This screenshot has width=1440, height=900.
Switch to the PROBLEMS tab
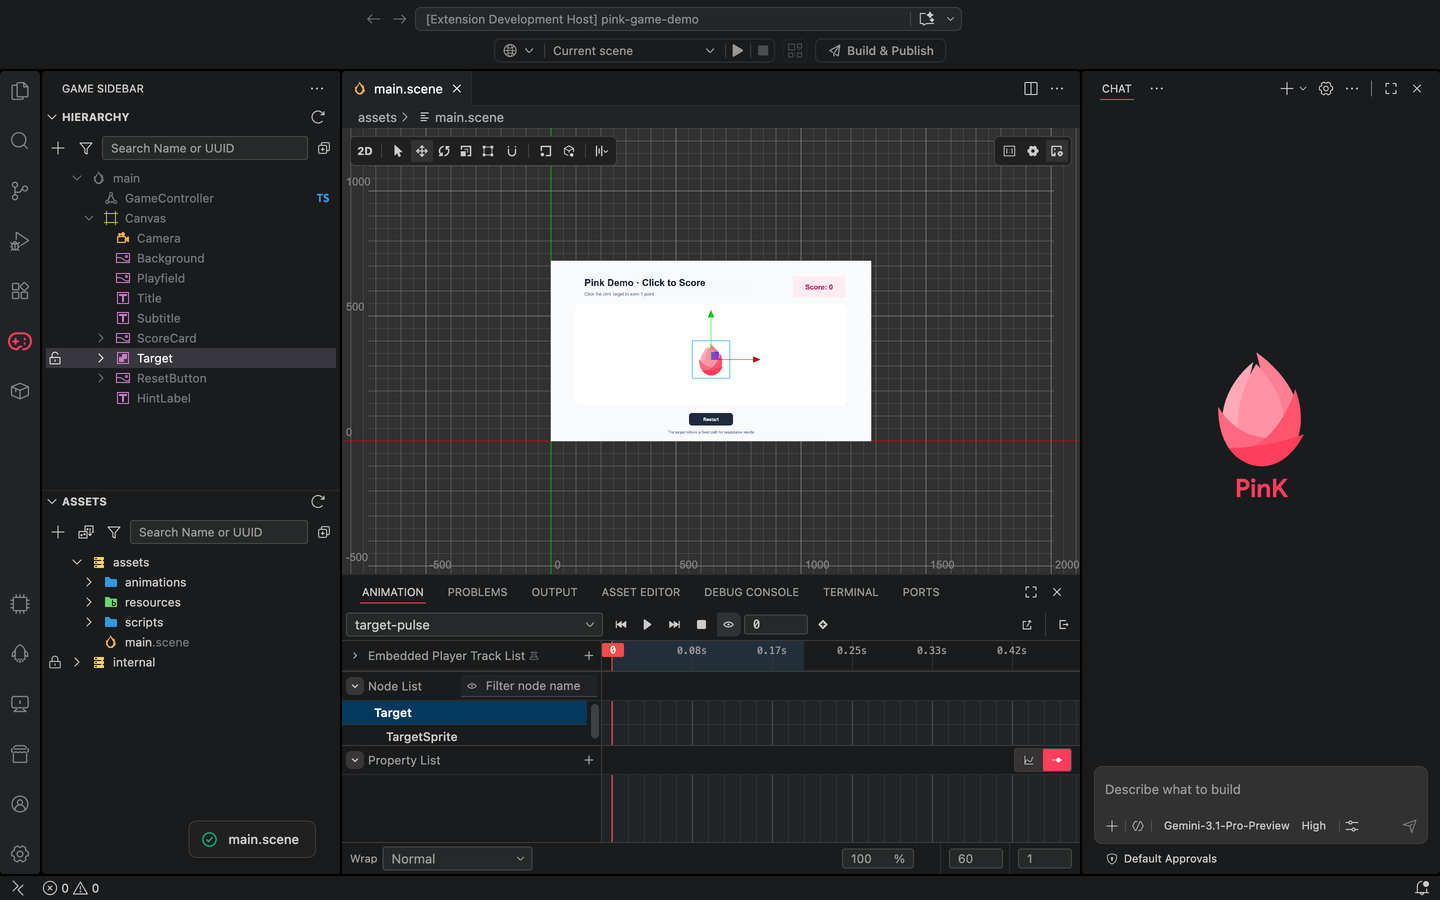point(477,592)
